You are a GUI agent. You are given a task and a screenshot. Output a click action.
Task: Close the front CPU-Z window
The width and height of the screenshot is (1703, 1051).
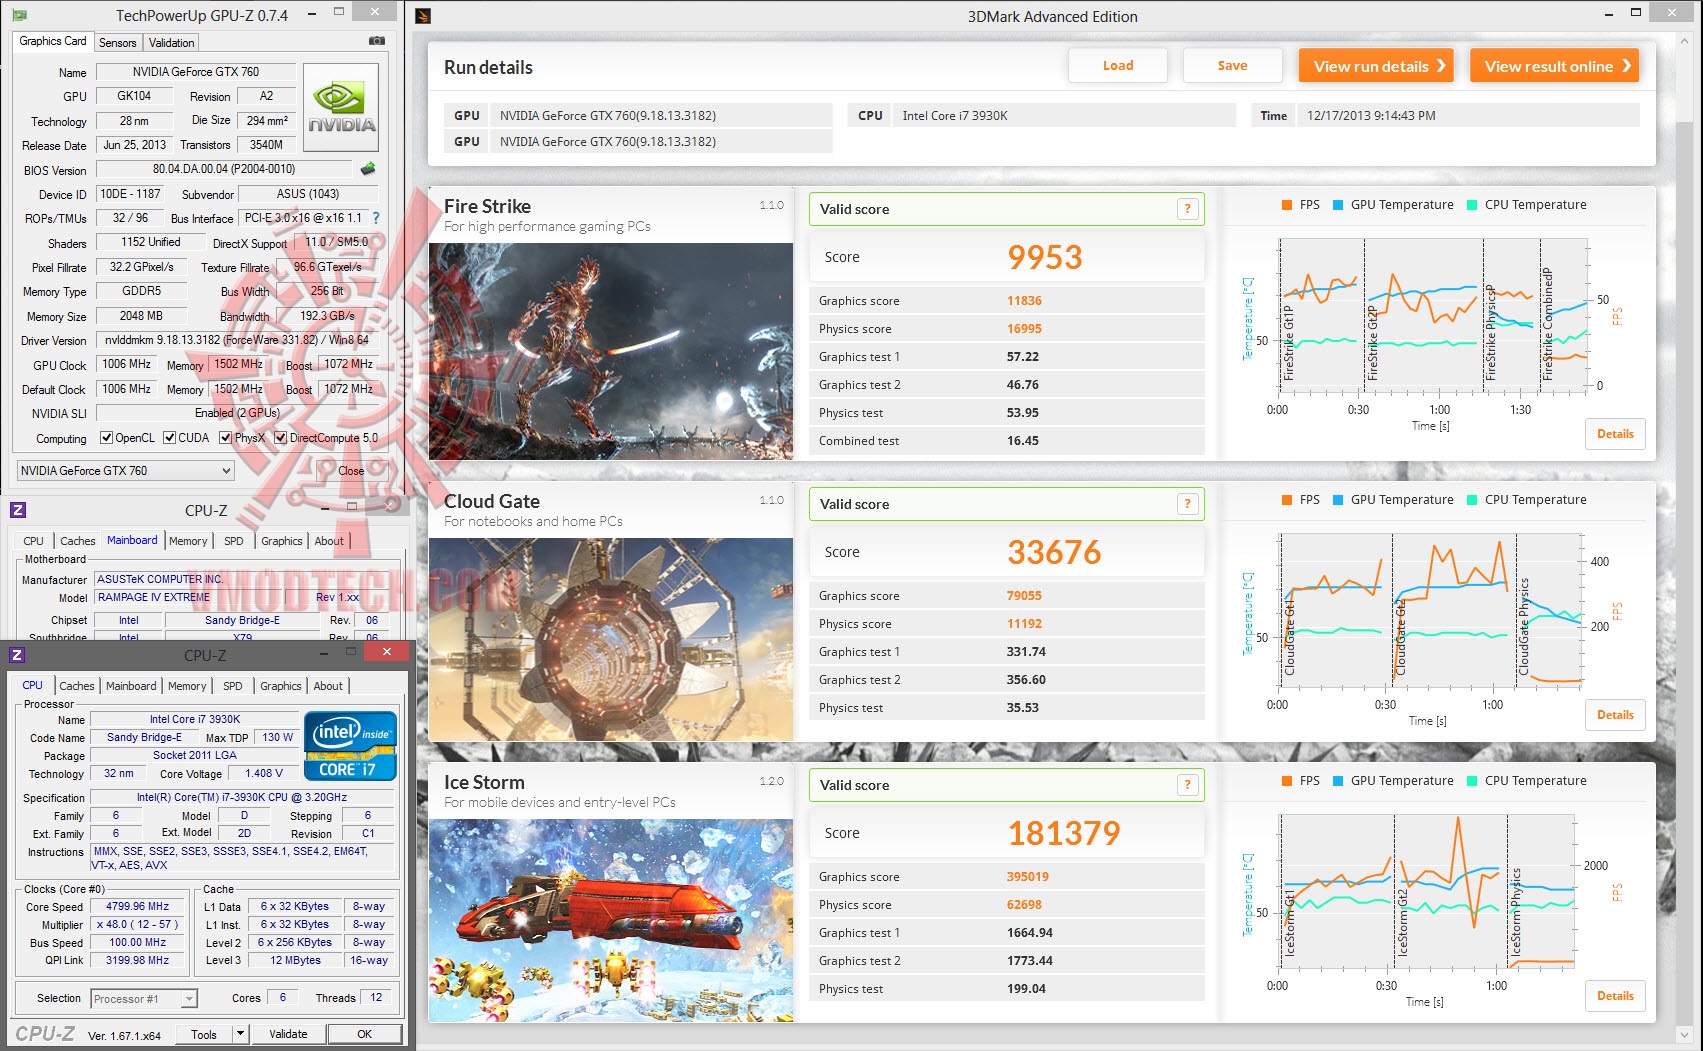(x=385, y=651)
